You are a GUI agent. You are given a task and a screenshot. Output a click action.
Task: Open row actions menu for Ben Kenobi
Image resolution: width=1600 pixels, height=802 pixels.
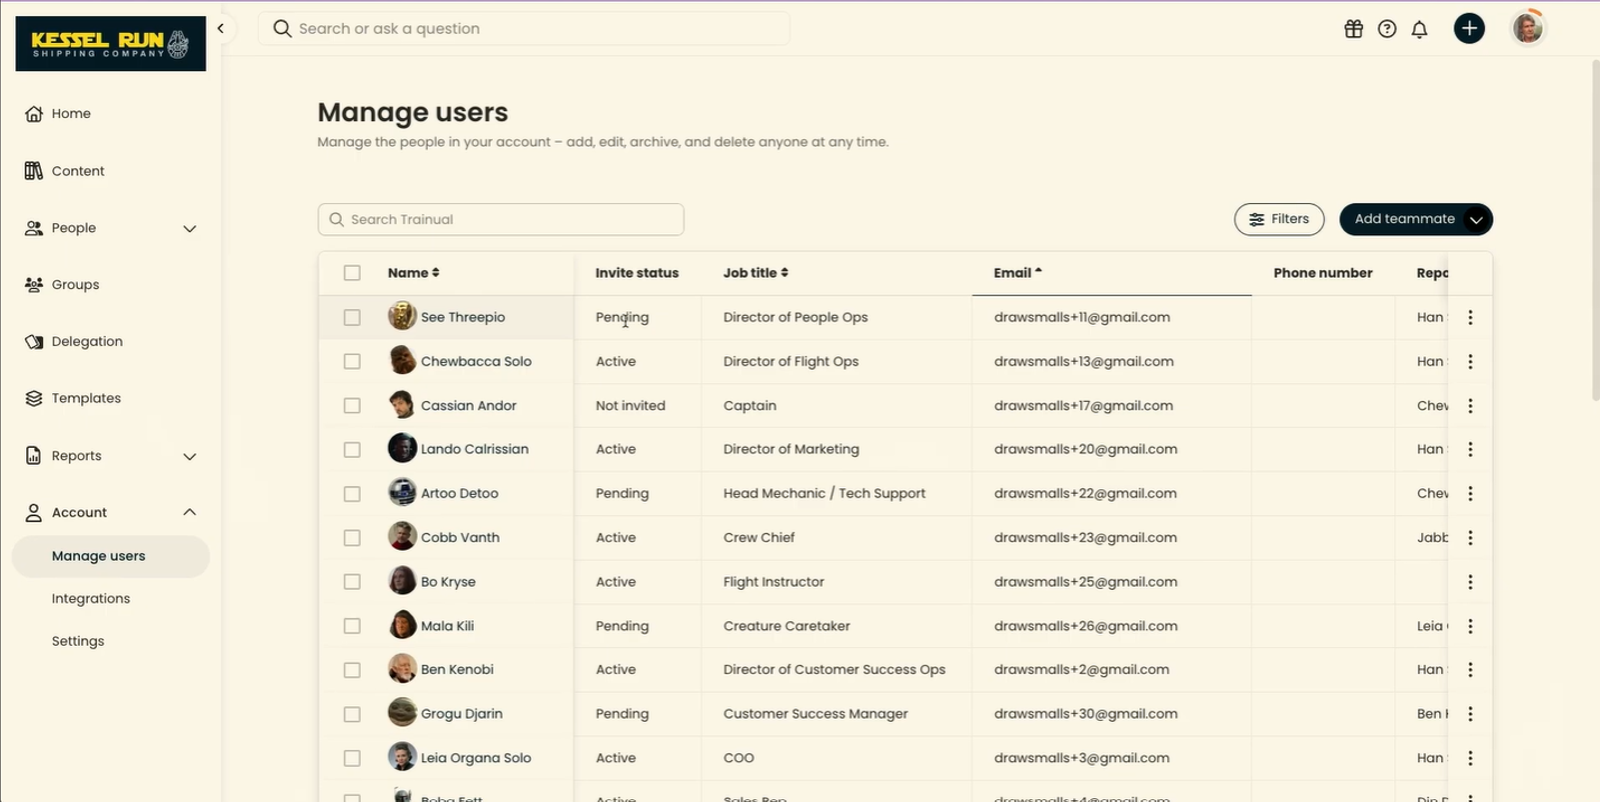1470,670
